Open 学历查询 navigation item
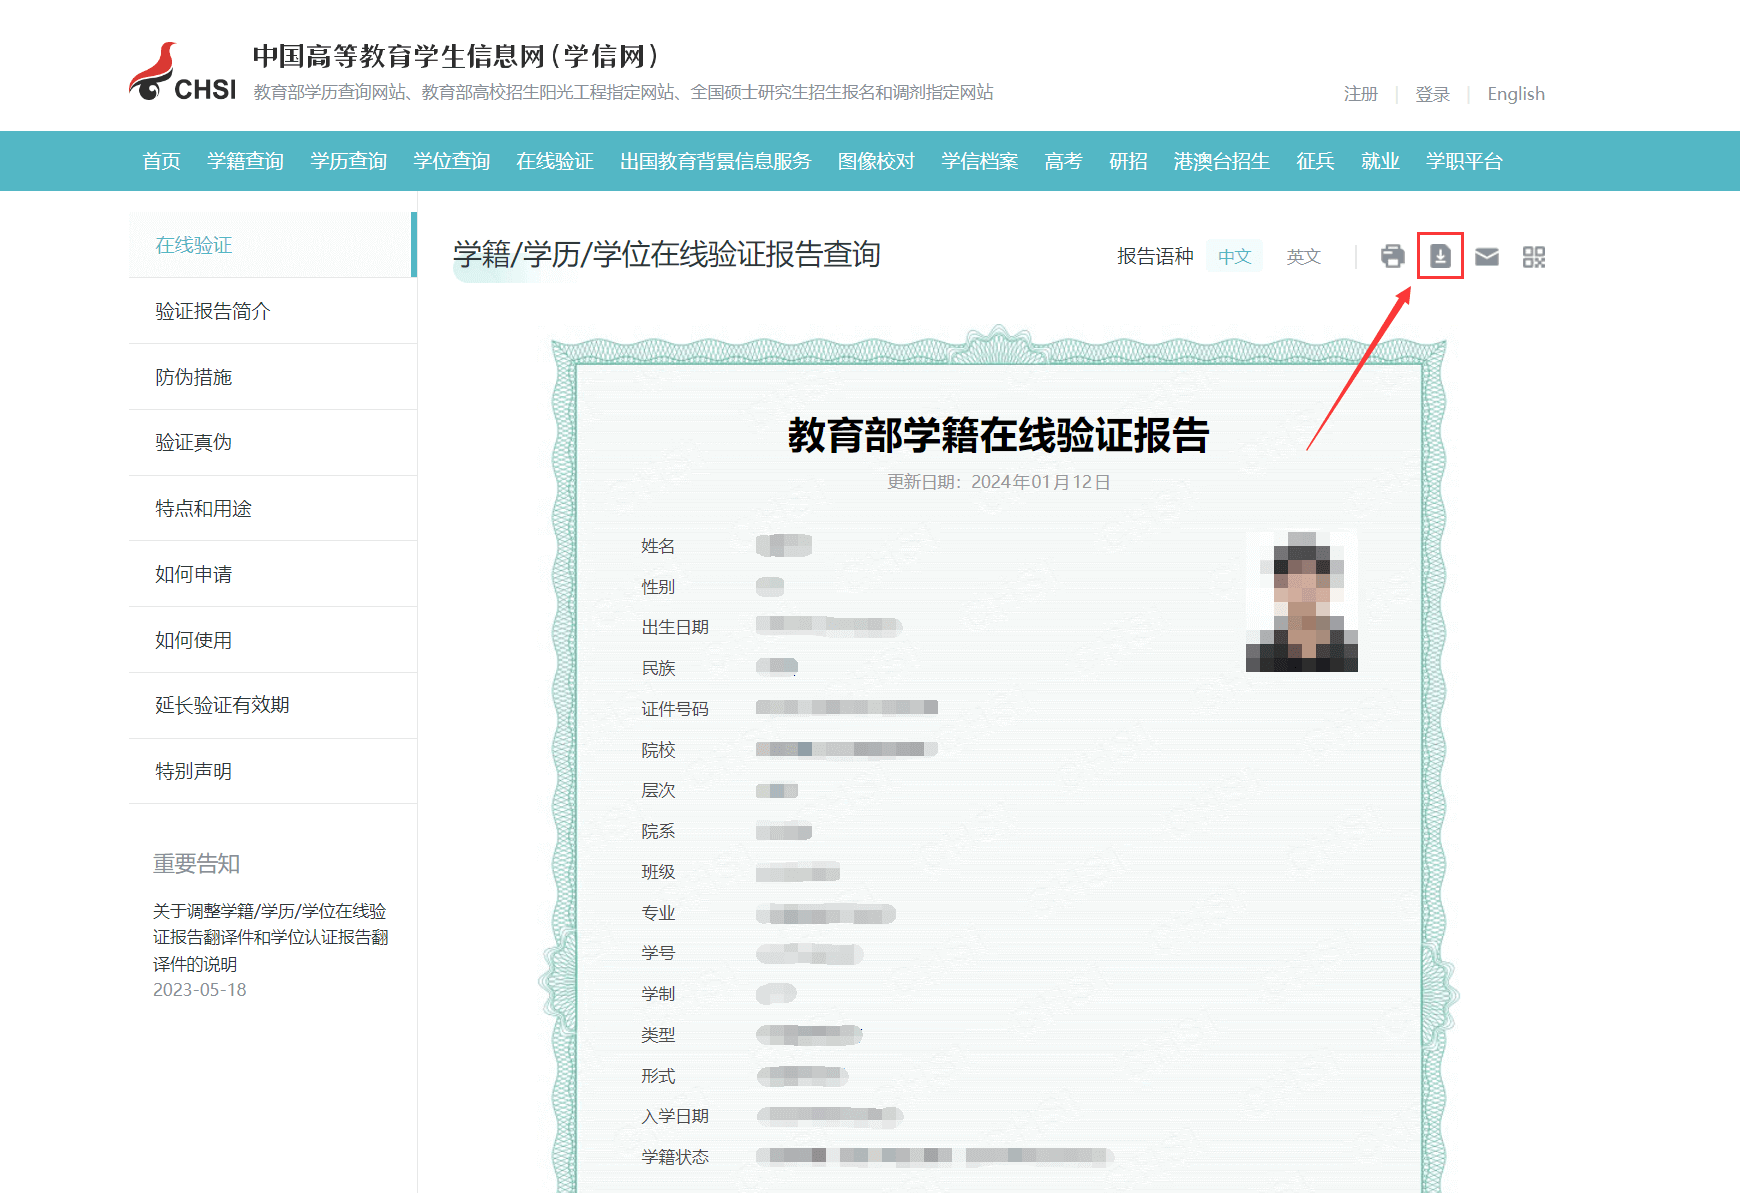The height and width of the screenshot is (1193, 1740). 348,161
